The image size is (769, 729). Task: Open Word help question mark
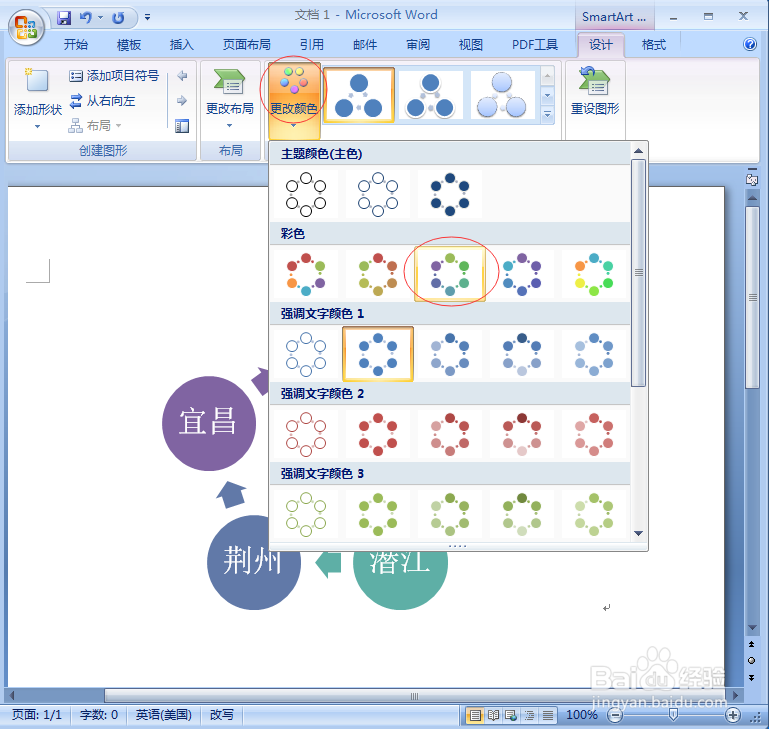pyautogui.click(x=750, y=44)
